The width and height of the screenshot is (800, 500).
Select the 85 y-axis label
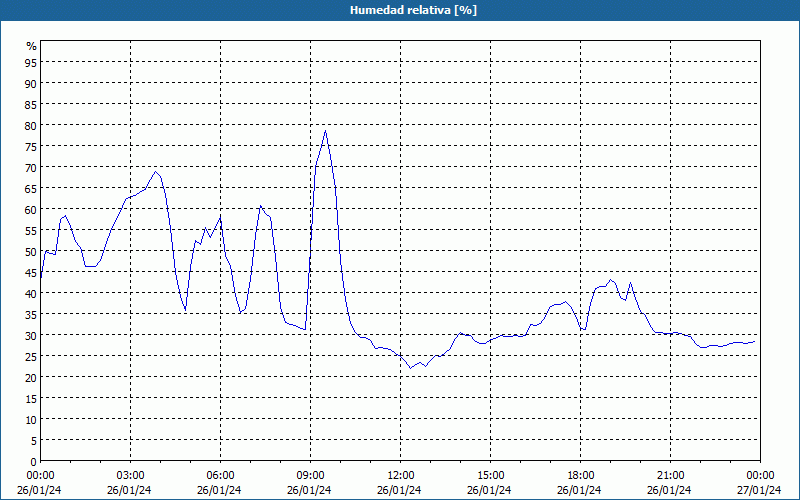pos(31,104)
